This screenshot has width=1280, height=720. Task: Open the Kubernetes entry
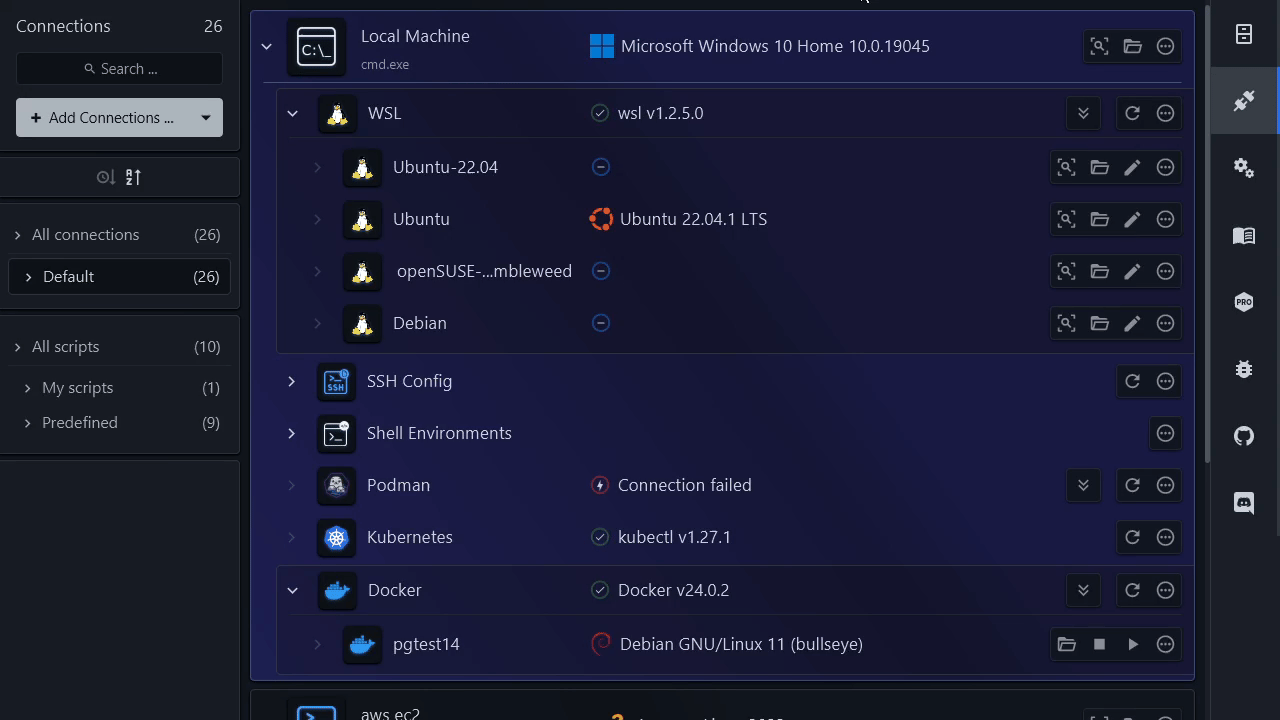(x=409, y=537)
